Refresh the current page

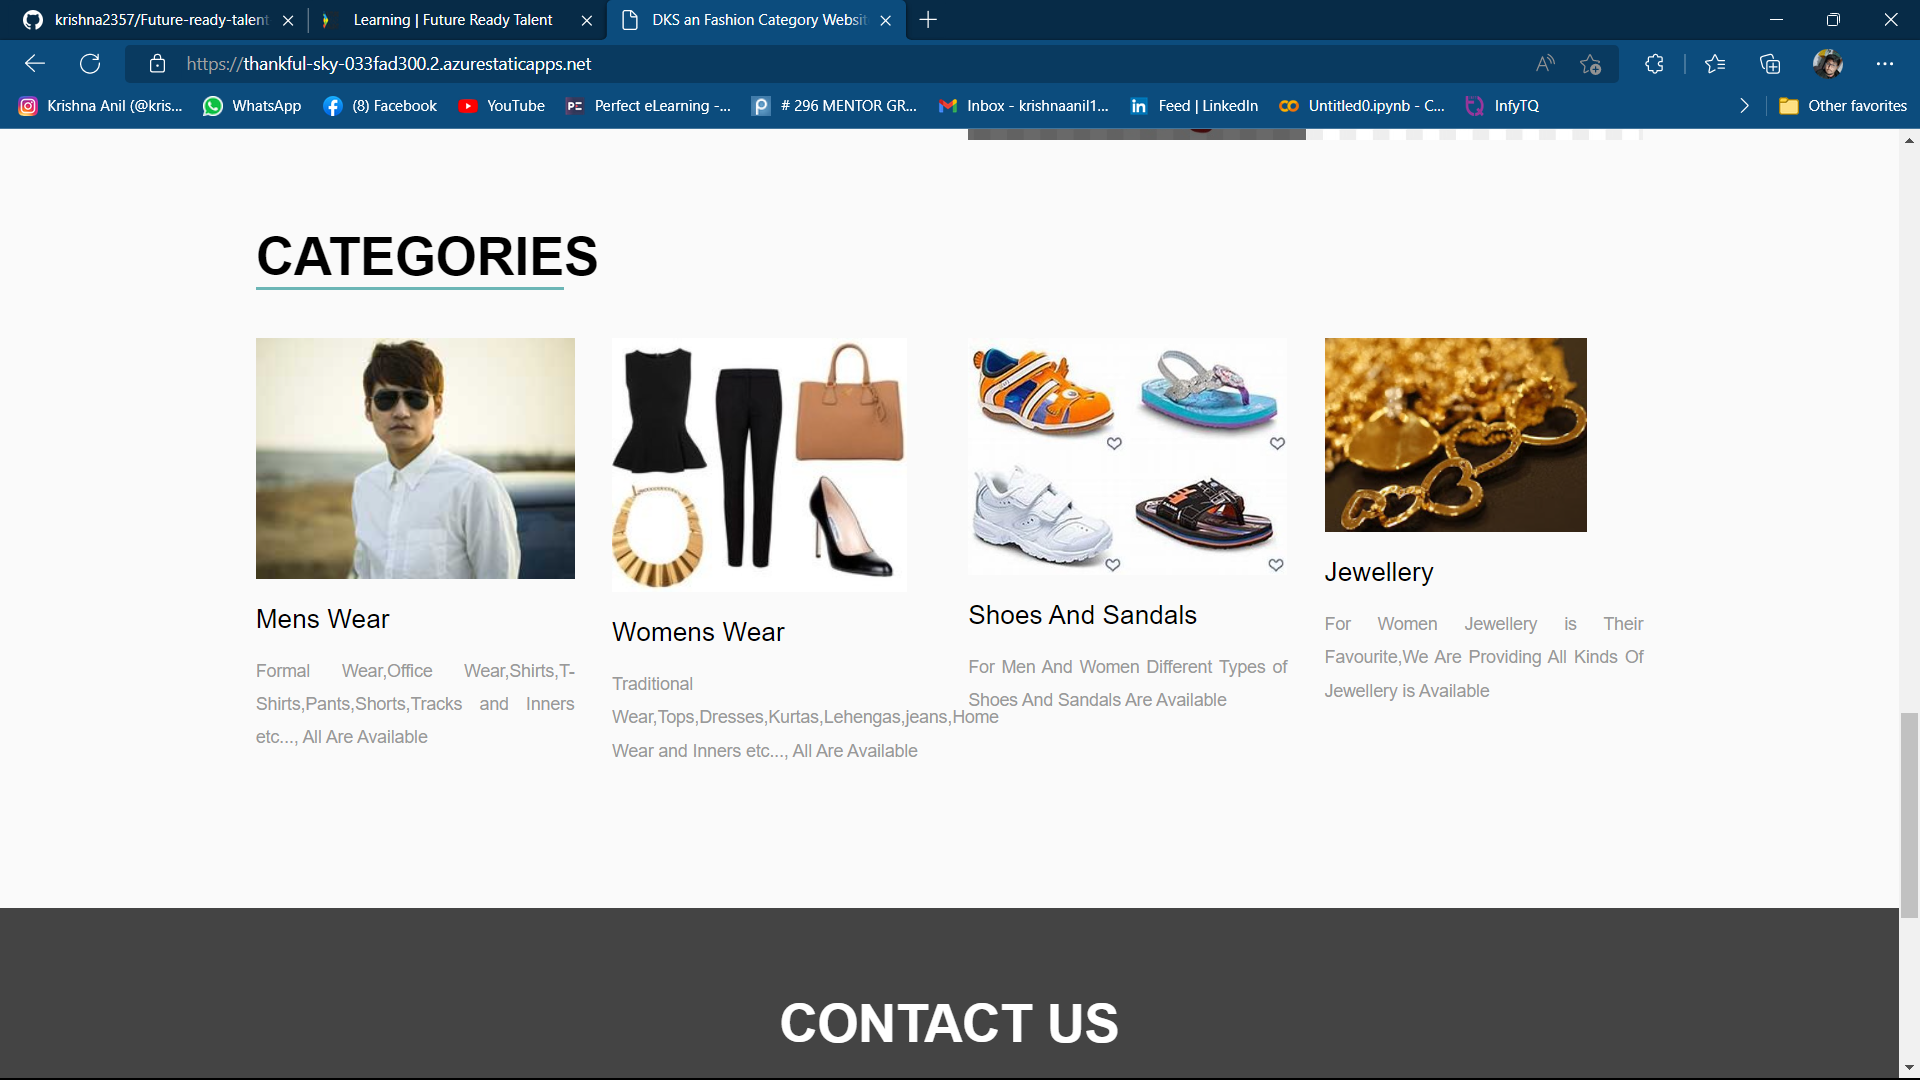pos(90,64)
